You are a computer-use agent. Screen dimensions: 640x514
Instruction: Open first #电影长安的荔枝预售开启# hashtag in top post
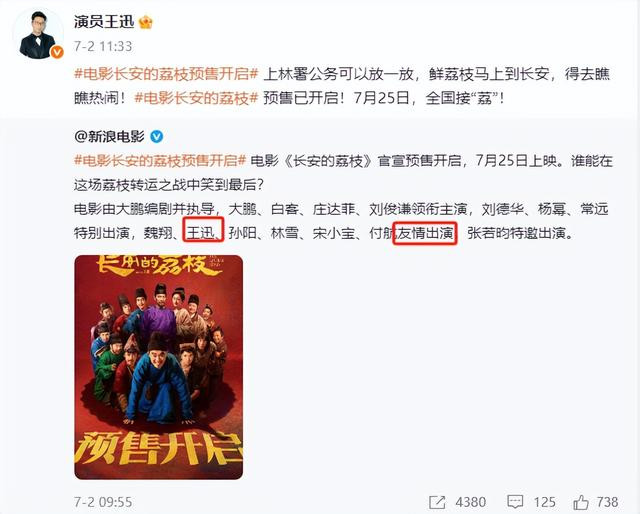pyautogui.click(x=166, y=74)
